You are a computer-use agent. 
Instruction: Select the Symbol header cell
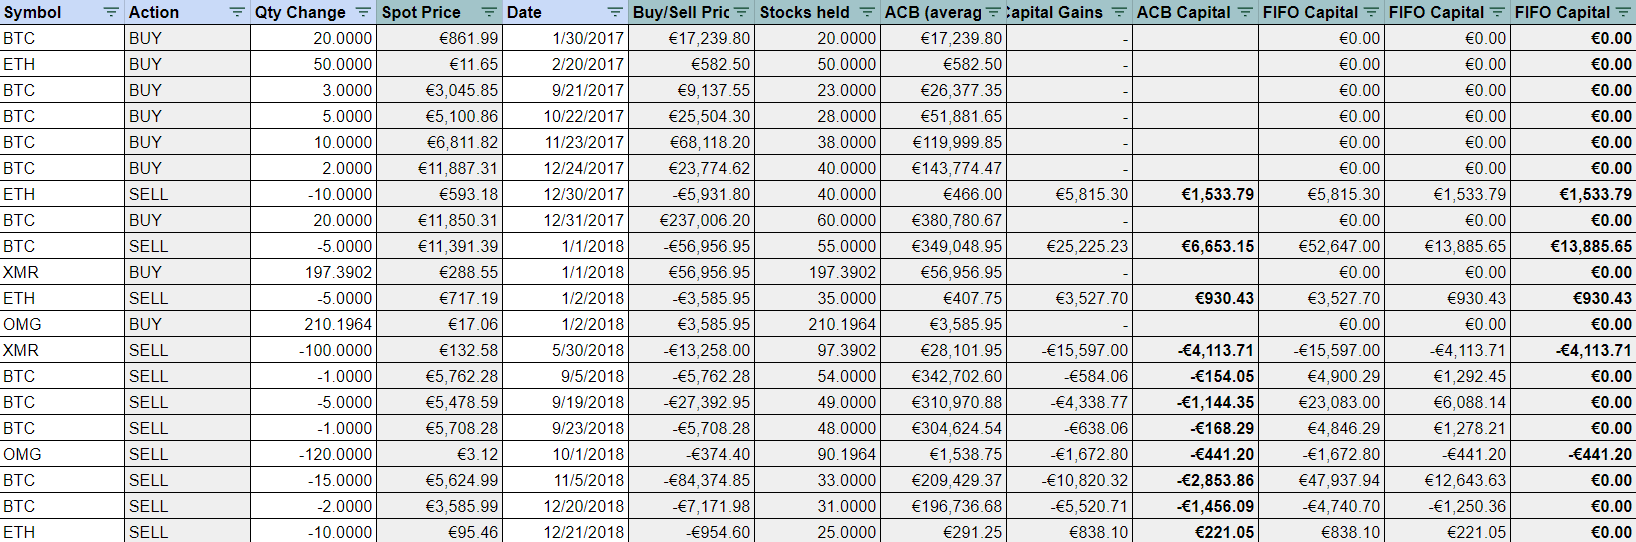[x=62, y=12]
